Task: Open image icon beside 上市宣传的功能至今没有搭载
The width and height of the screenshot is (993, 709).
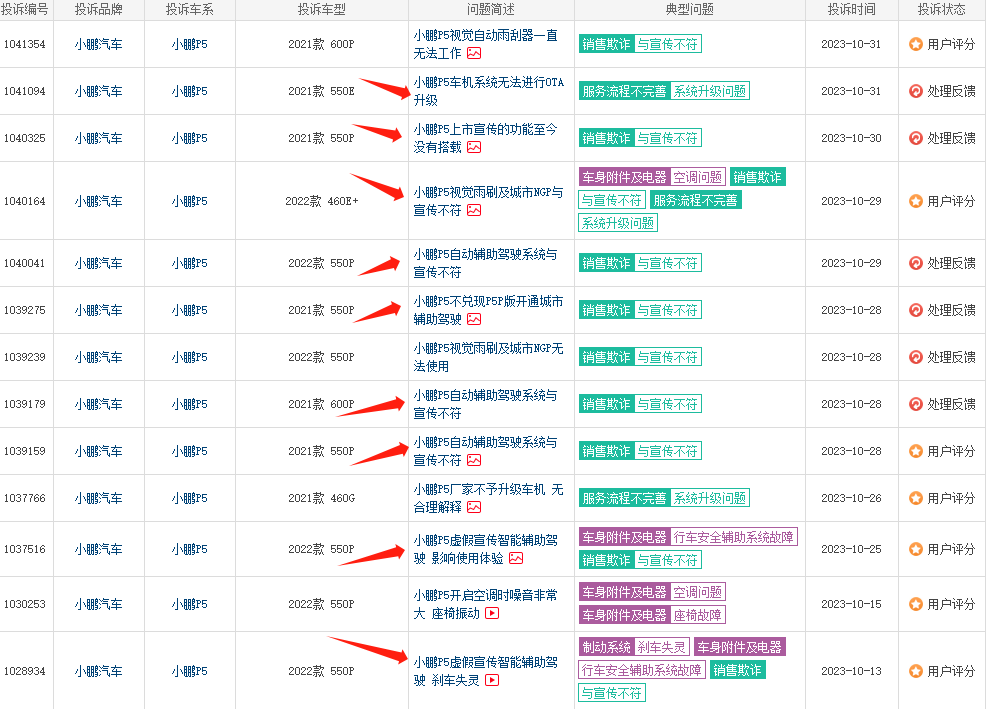Action: pos(474,147)
